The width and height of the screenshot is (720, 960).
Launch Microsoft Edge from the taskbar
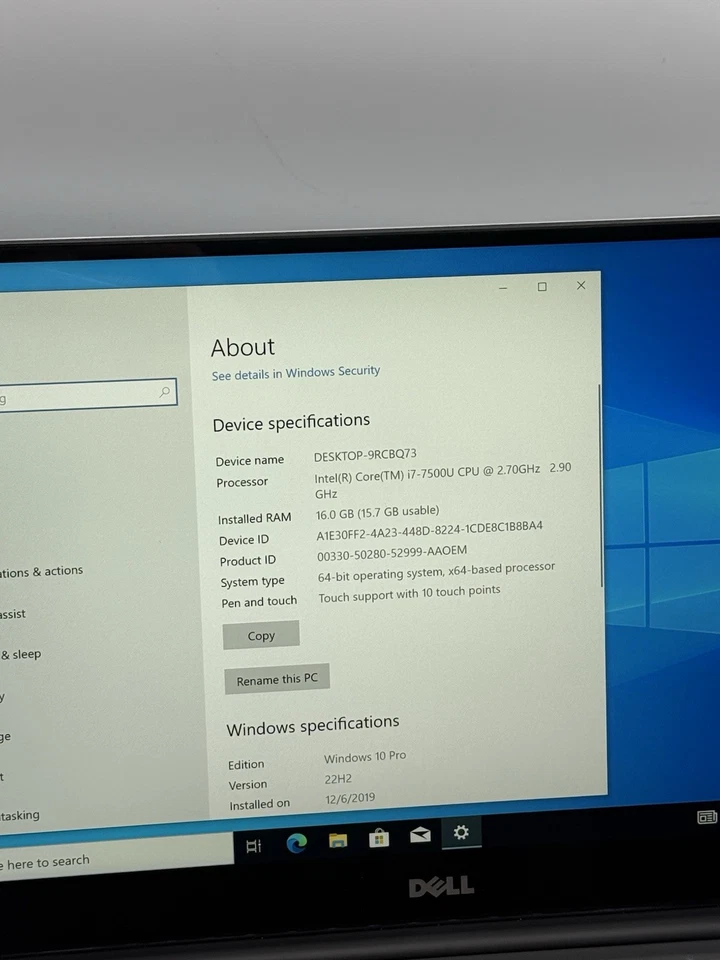click(x=297, y=843)
